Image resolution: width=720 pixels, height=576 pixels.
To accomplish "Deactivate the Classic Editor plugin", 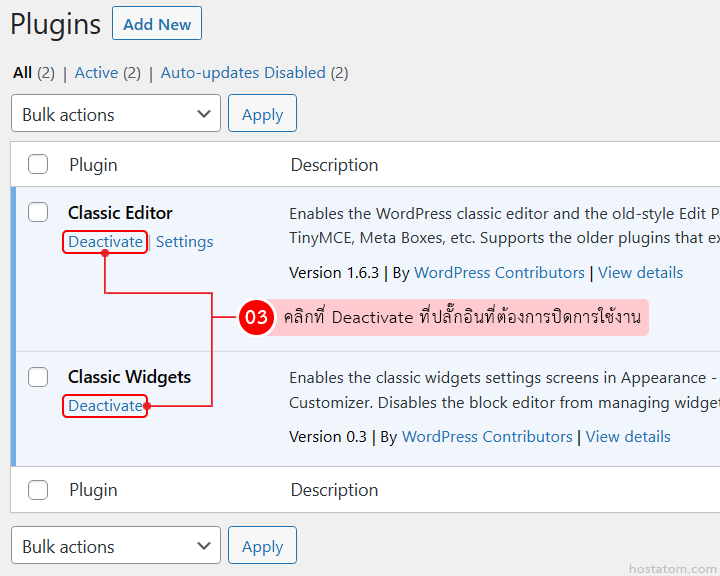I will 105,242.
